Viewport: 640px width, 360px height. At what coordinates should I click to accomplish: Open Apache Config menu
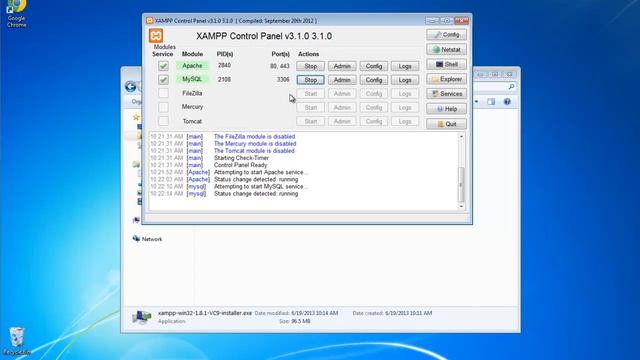[x=373, y=66]
